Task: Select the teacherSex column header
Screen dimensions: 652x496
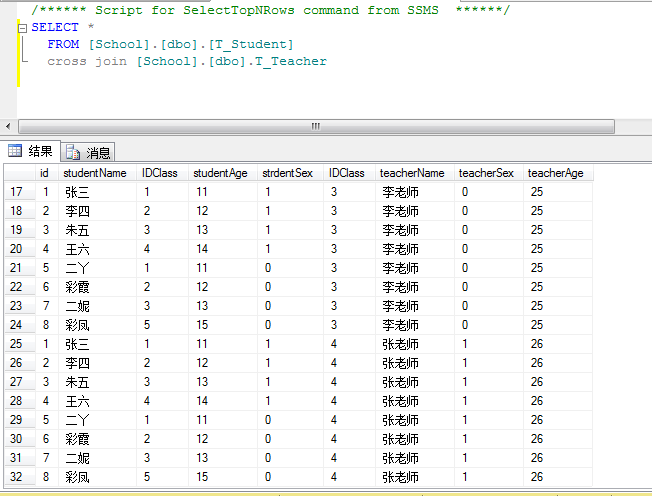Action: [489, 173]
